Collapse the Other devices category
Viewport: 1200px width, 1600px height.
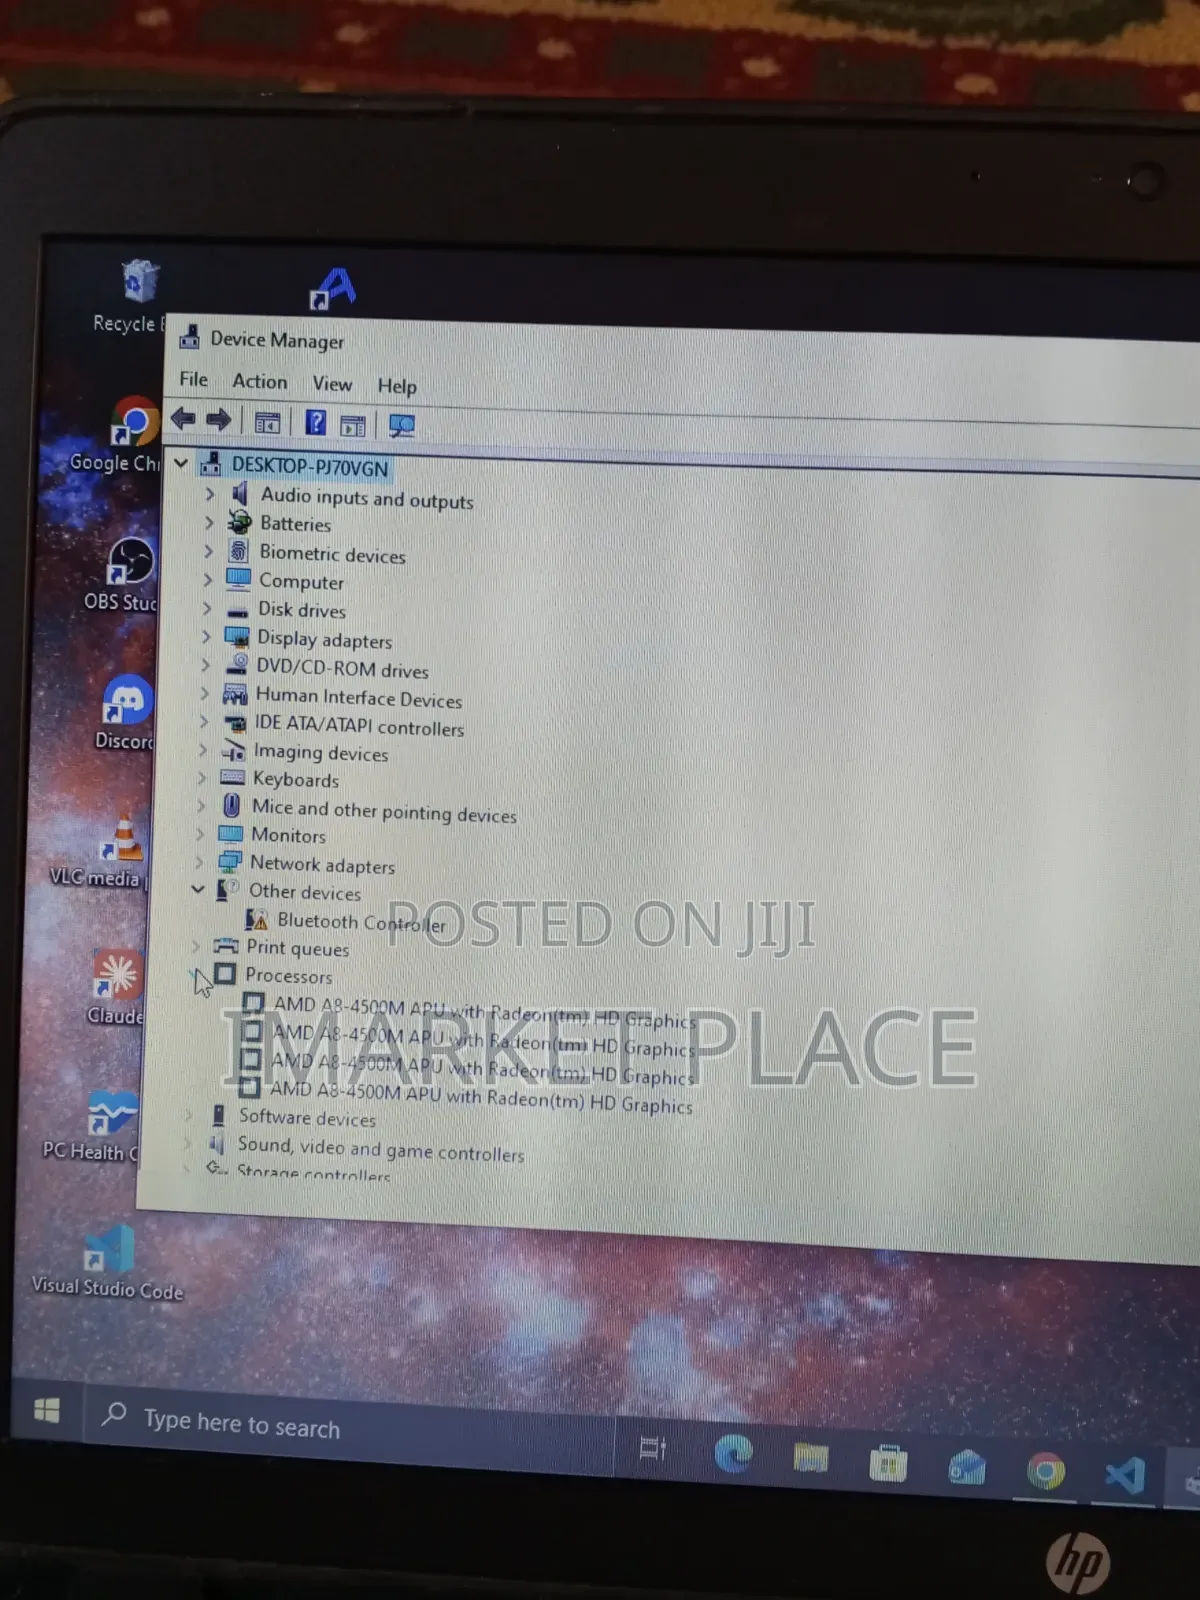[x=198, y=888]
